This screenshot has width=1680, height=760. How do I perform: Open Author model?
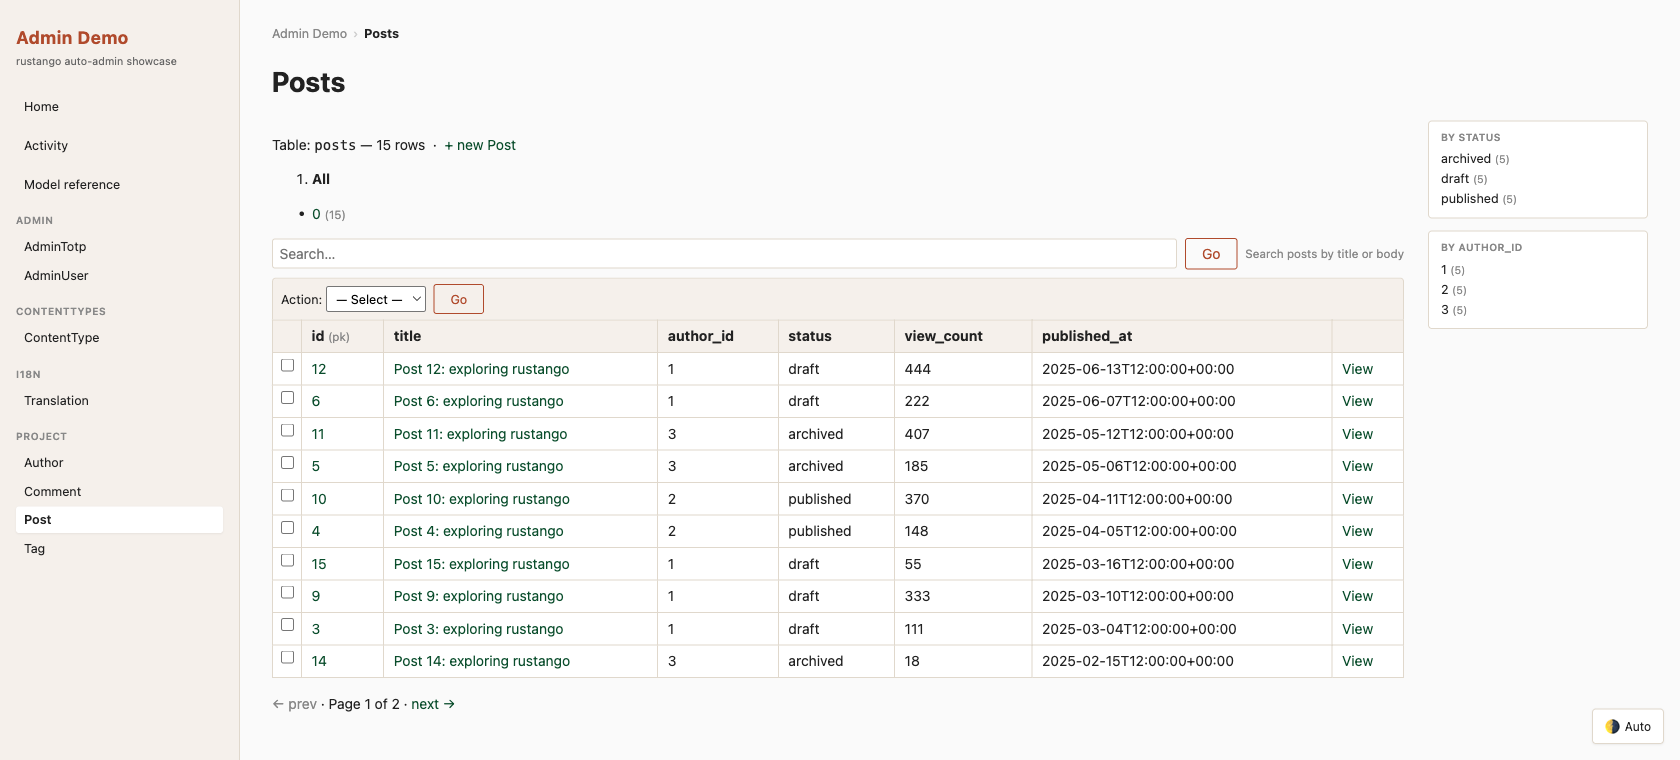point(119,463)
